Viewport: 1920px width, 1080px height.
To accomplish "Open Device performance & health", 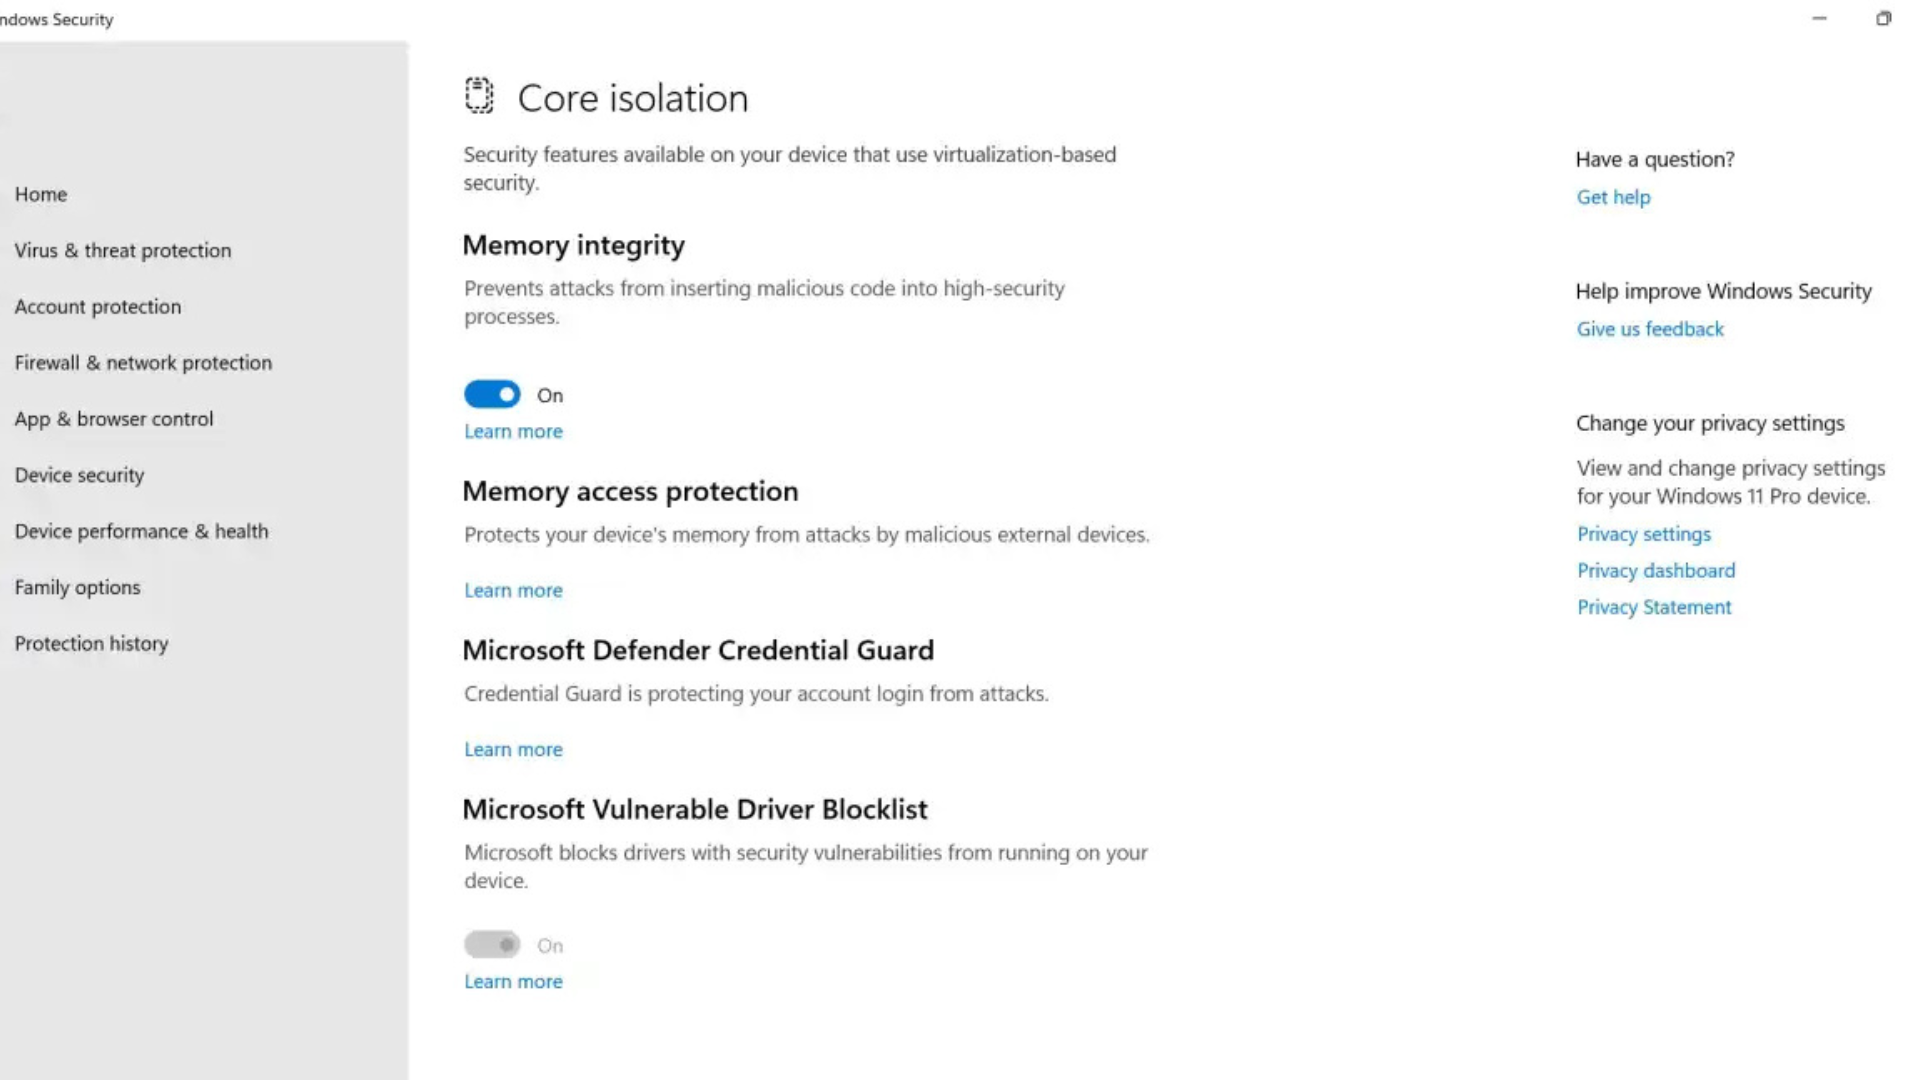I will [x=141, y=531].
